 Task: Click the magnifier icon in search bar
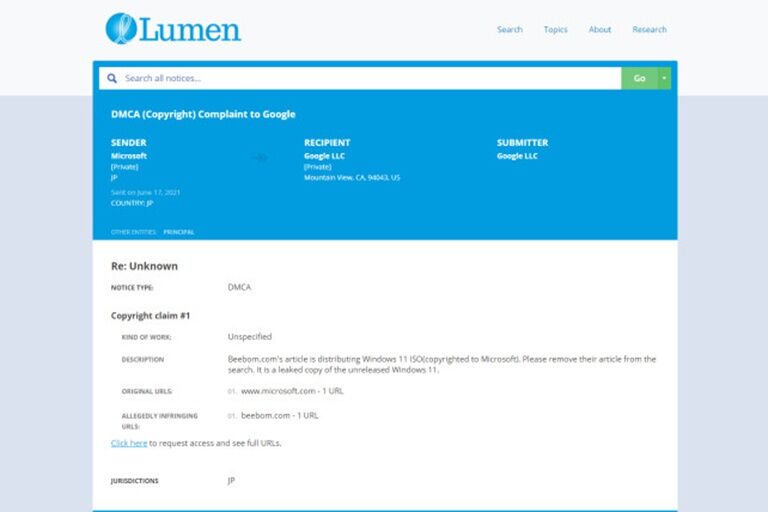point(112,78)
